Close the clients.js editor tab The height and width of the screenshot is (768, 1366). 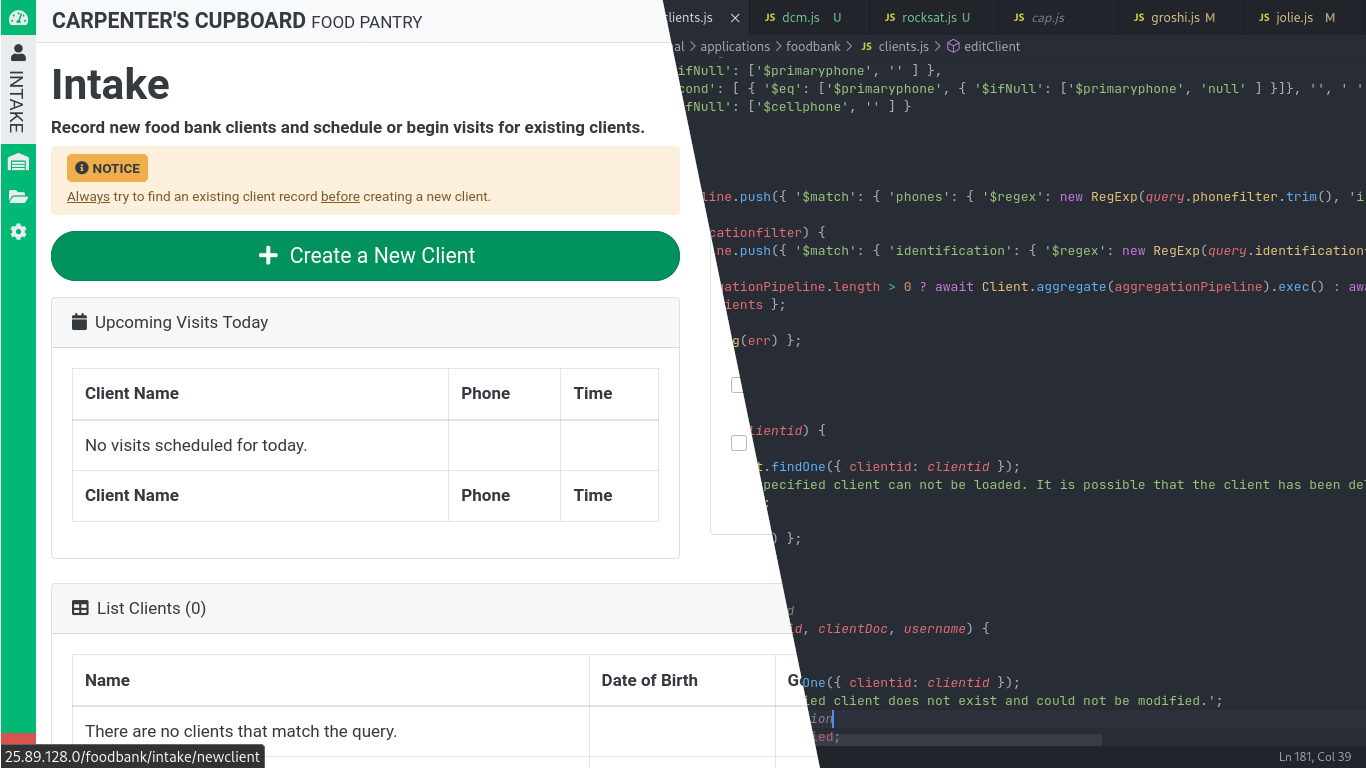point(735,18)
